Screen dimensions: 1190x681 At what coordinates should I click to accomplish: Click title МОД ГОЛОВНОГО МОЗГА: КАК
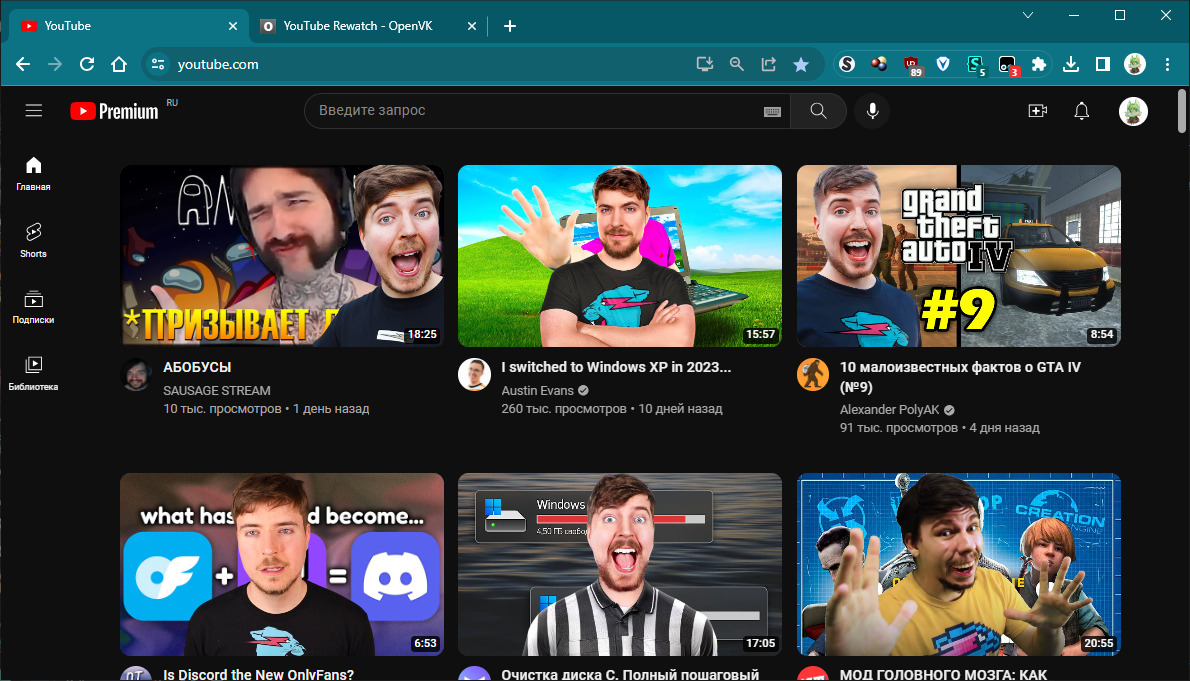point(943,674)
